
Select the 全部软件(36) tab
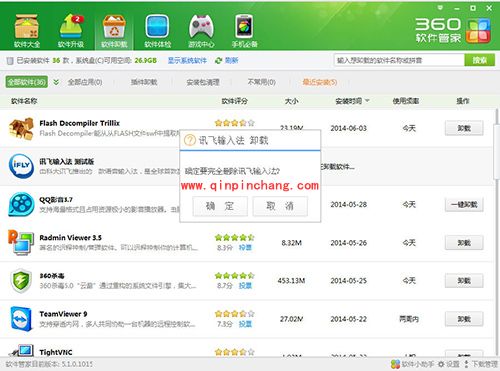click(27, 82)
